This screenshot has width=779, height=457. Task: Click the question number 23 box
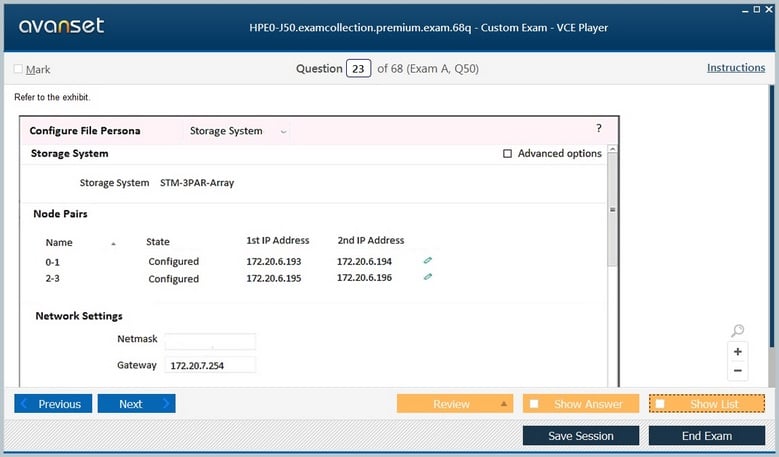pos(358,69)
